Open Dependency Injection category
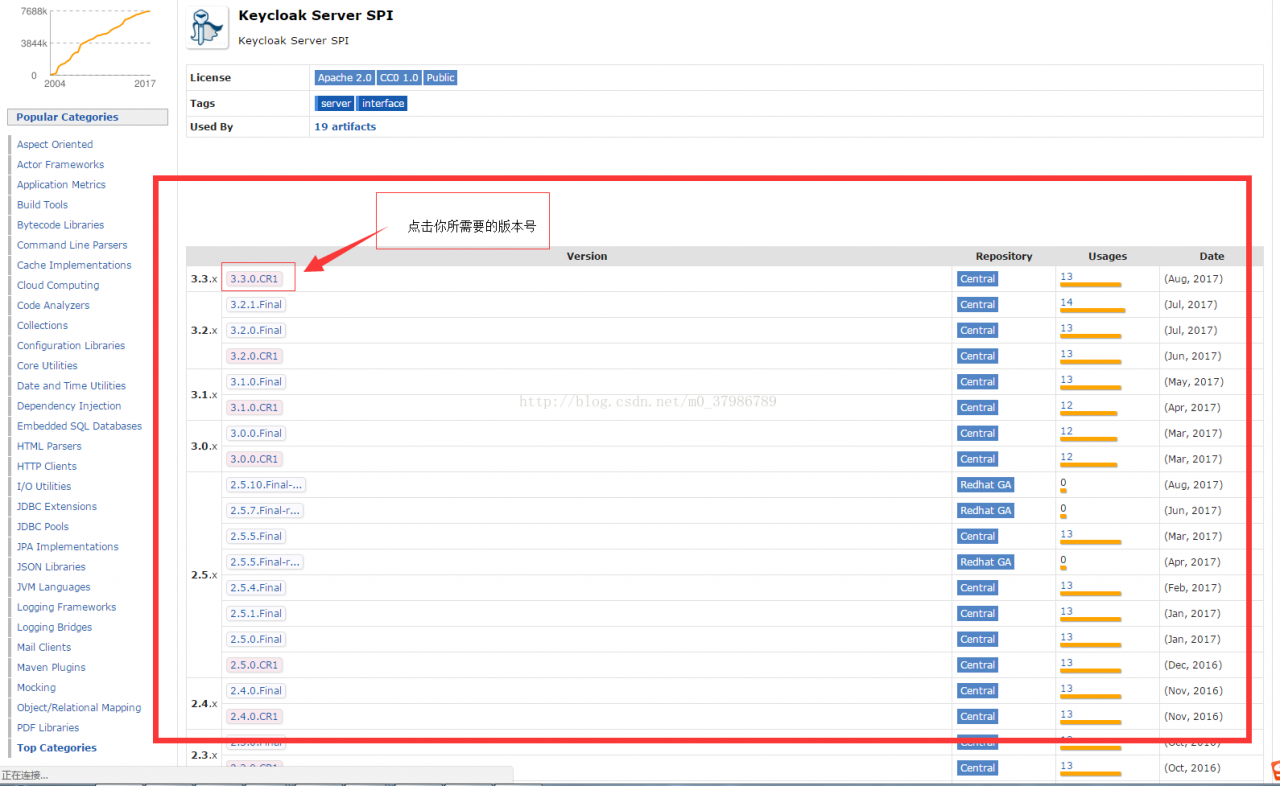The width and height of the screenshot is (1280, 786). tap(69, 406)
